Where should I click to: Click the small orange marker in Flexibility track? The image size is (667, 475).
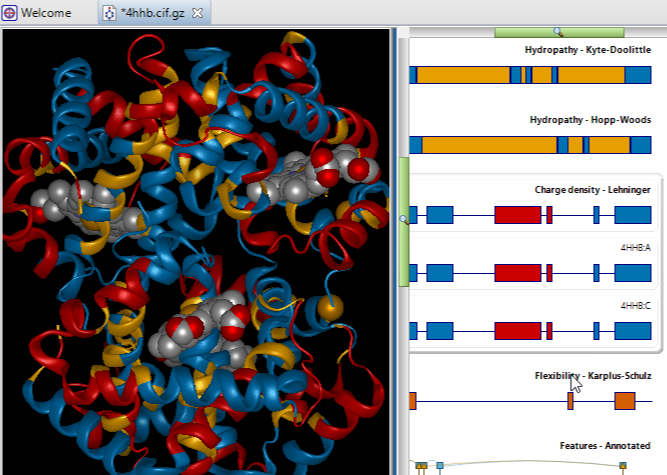coord(570,401)
